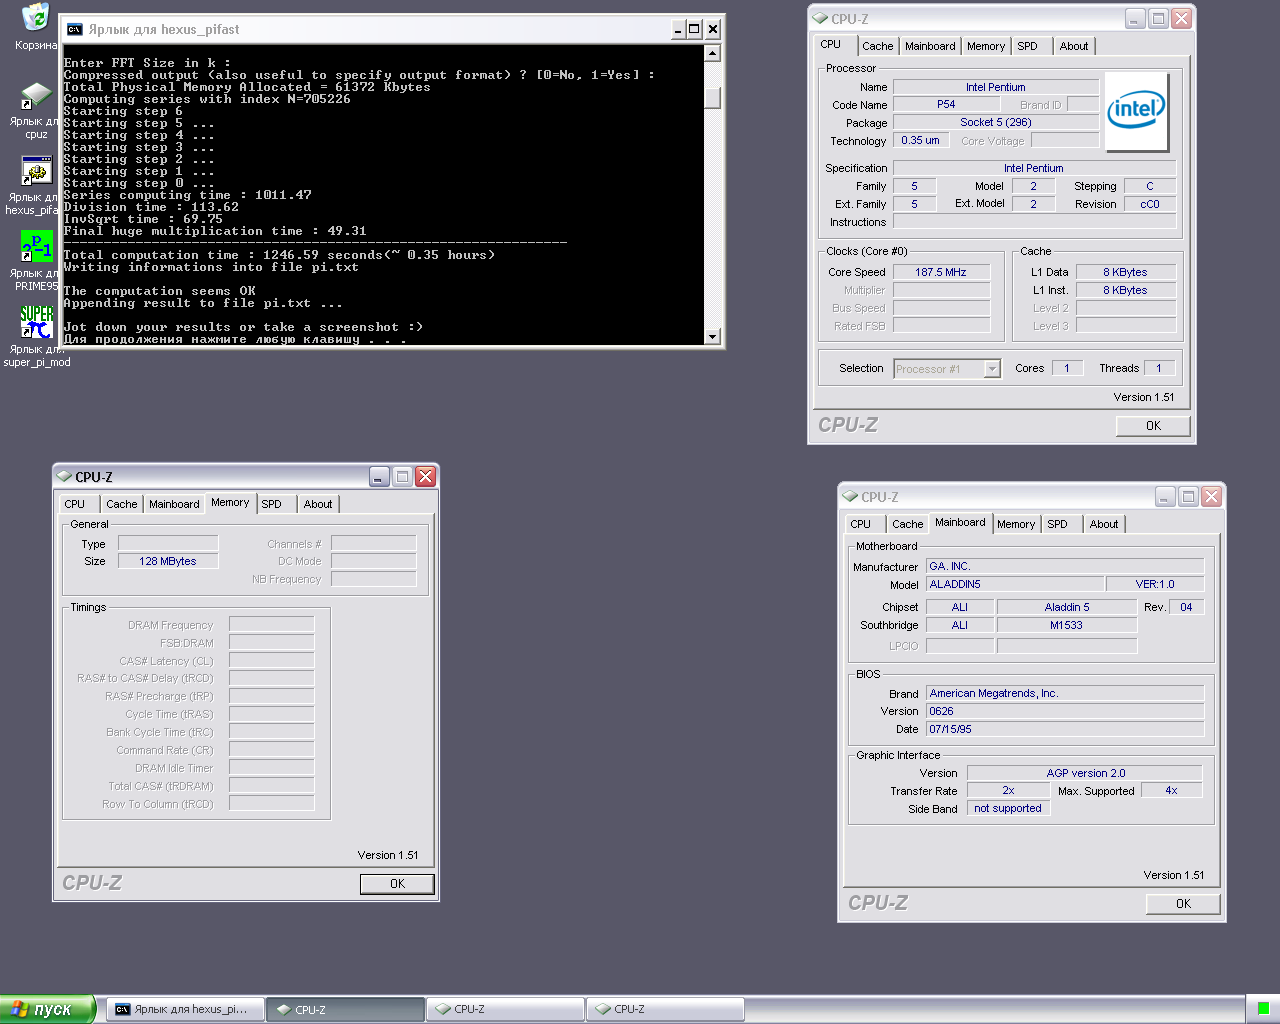Screen dimensions: 1280x1024
Task: Switch to Cache tab in Memory window
Action: pyautogui.click(x=122, y=504)
